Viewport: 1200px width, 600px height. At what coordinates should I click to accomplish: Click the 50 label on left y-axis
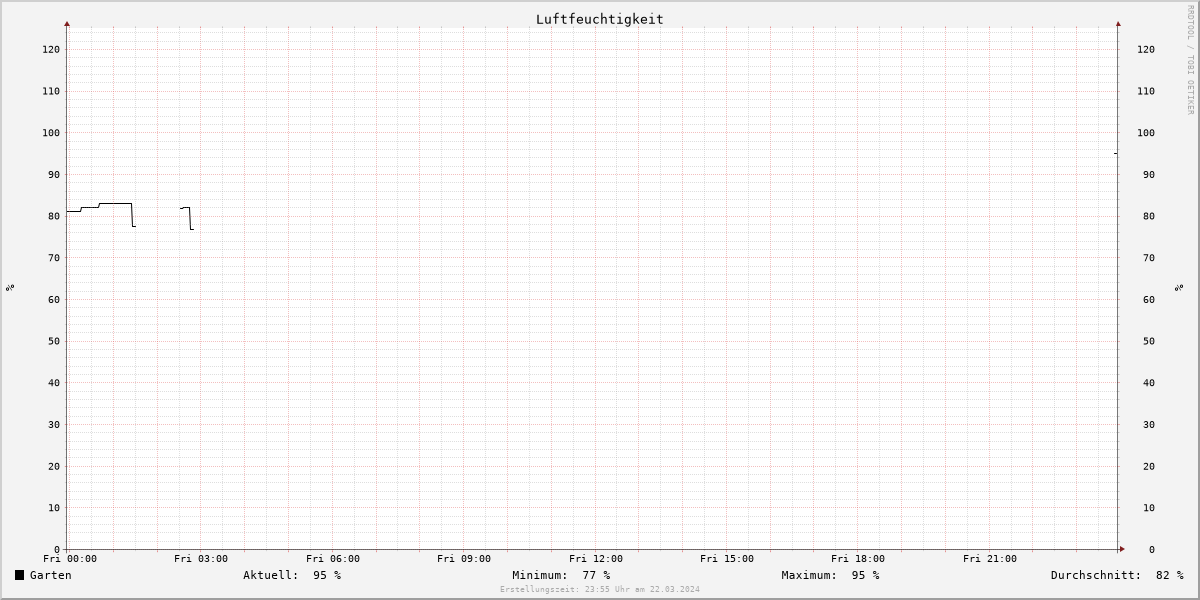coord(53,341)
